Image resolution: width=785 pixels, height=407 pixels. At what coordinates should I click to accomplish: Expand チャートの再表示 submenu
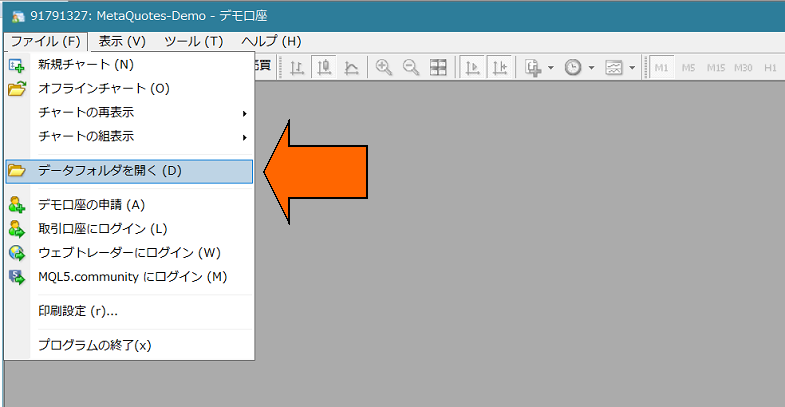129,113
